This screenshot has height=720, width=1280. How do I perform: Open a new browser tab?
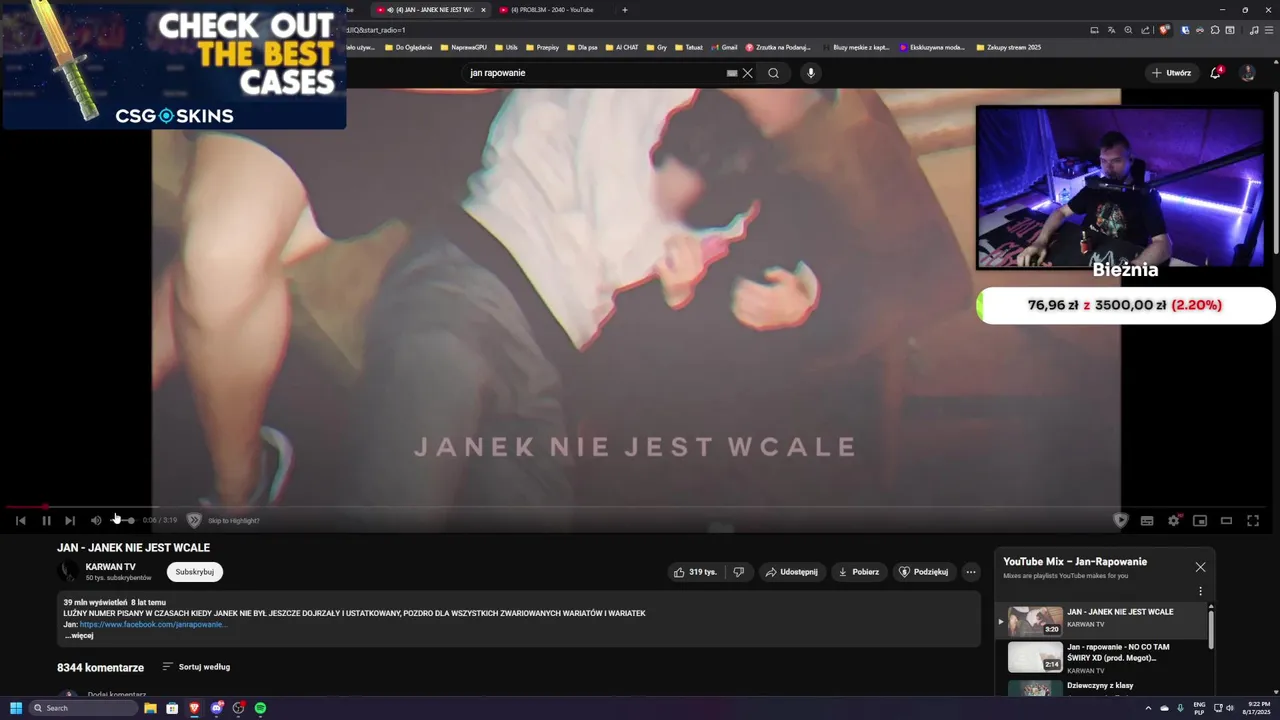625,10
